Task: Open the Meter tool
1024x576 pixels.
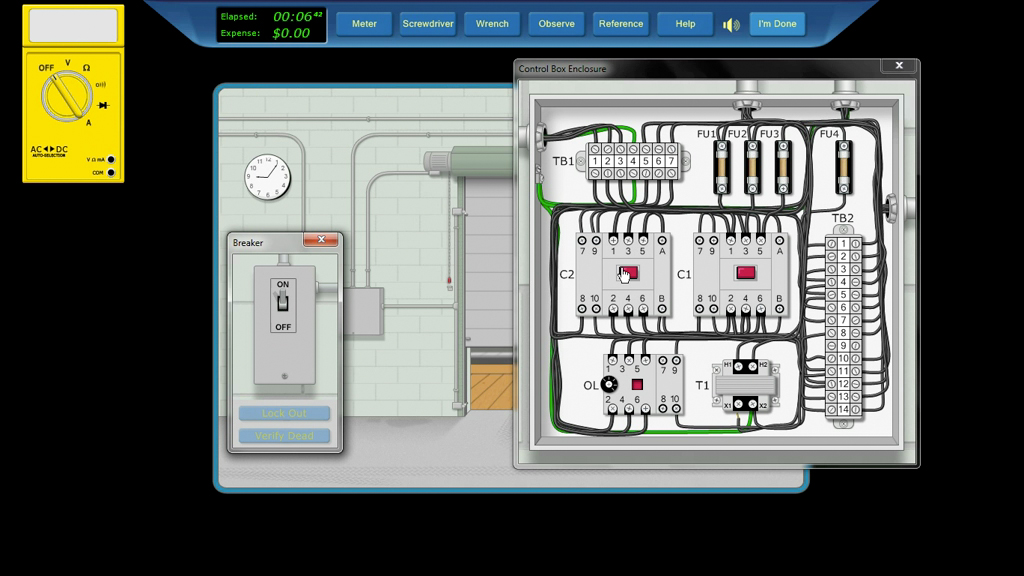Action: tap(364, 24)
